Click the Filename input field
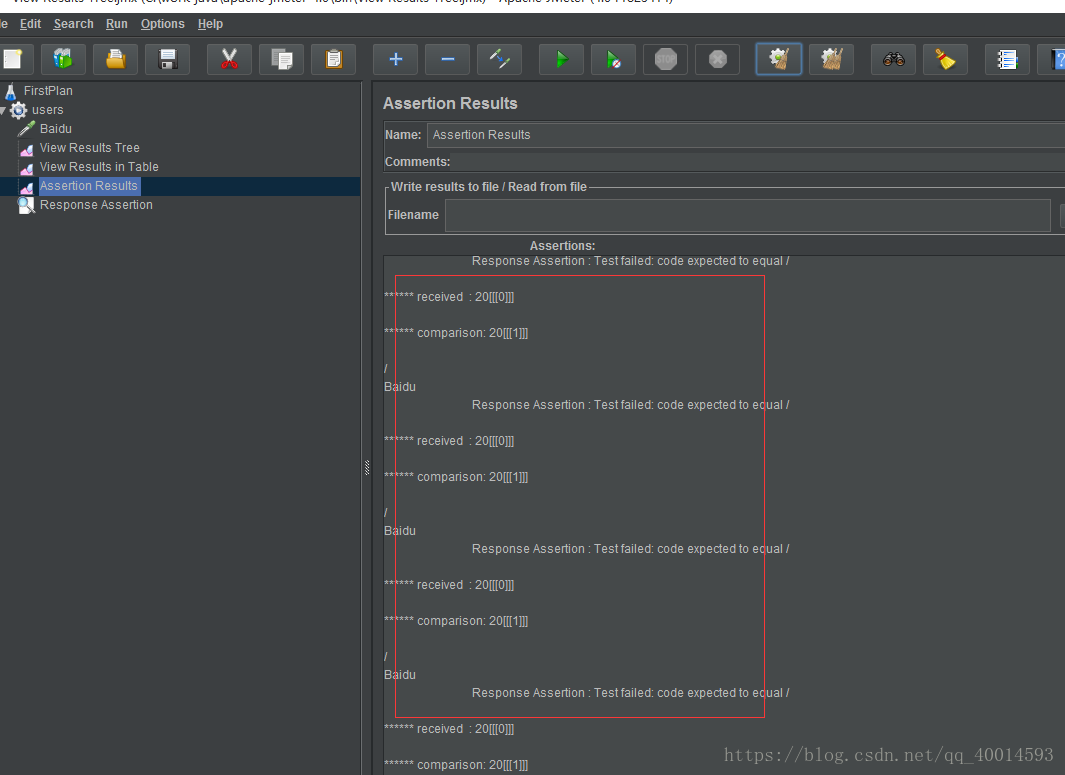Image resolution: width=1065 pixels, height=775 pixels. (x=748, y=215)
